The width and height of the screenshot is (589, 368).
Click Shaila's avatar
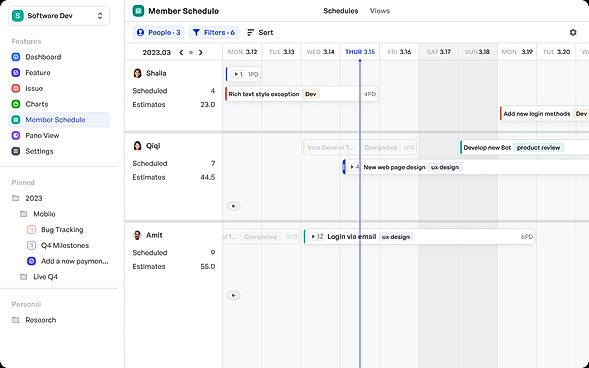pyautogui.click(x=137, y=73)
